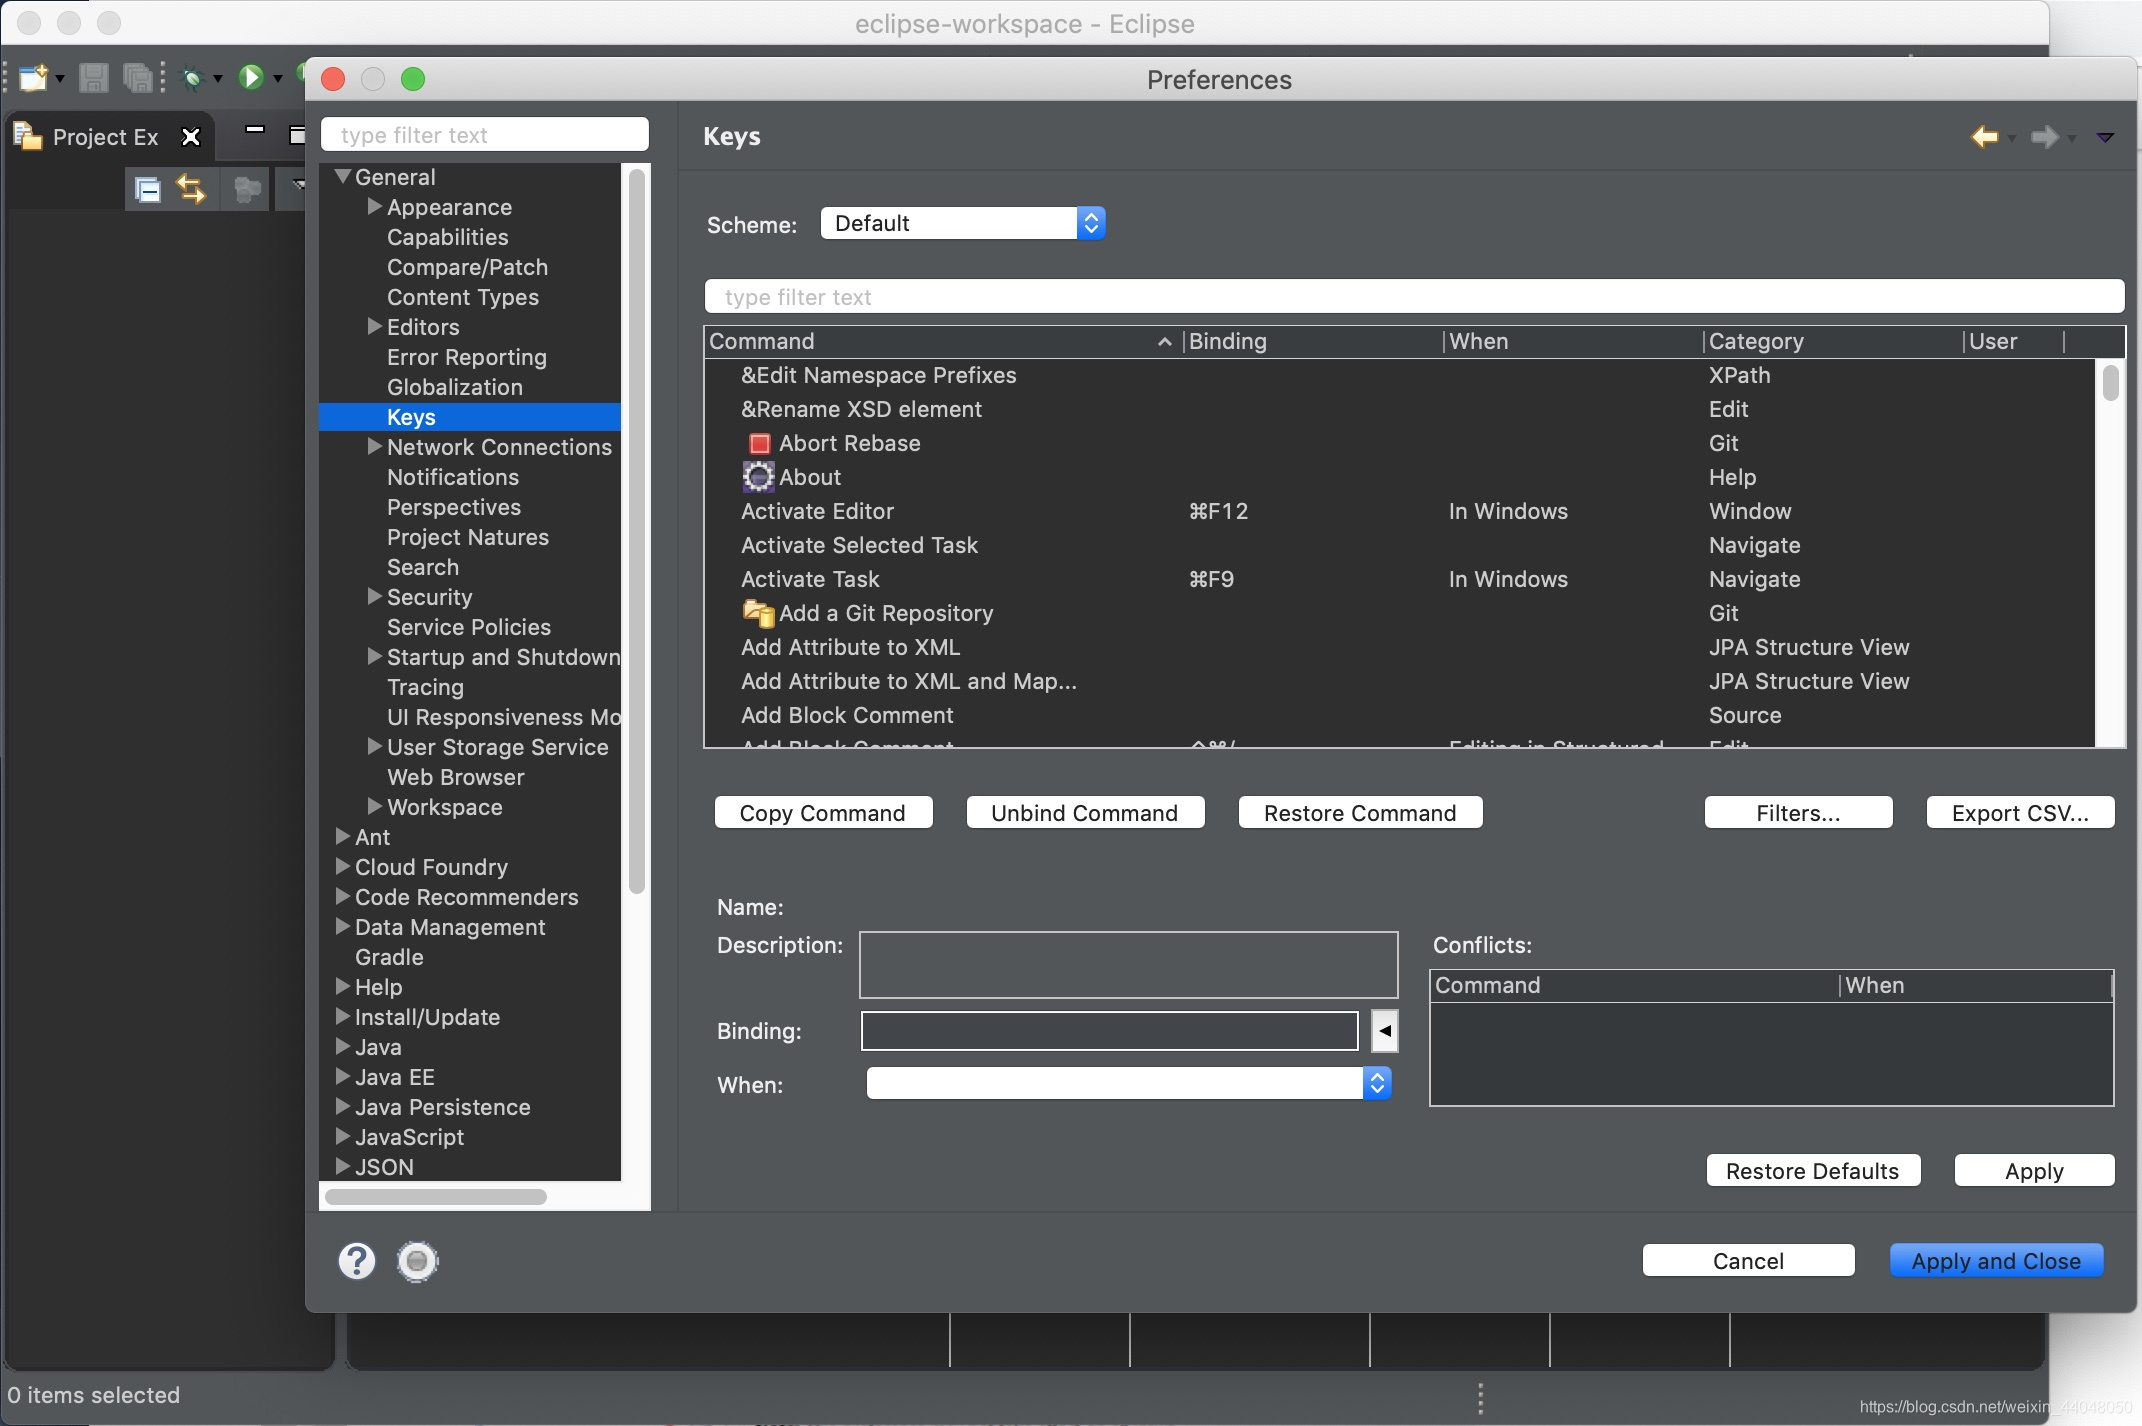The height and width of the screenshot is (1426, 2142).
Task: Click Restore Defaults button
Action: pos(1813,1171)
